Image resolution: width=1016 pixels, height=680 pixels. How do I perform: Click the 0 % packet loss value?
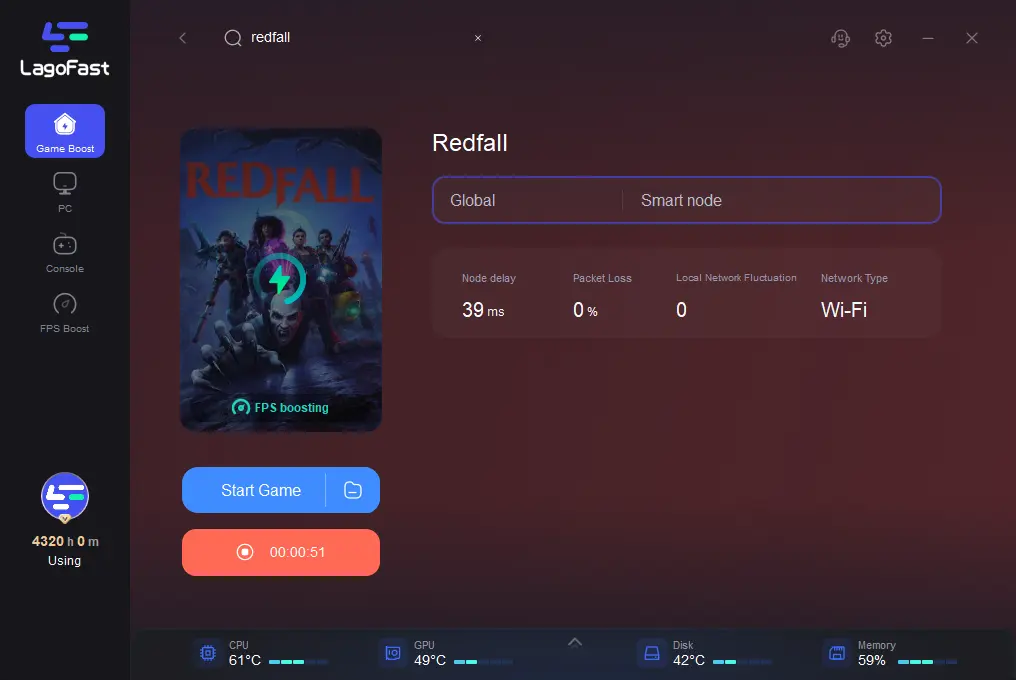585,310
